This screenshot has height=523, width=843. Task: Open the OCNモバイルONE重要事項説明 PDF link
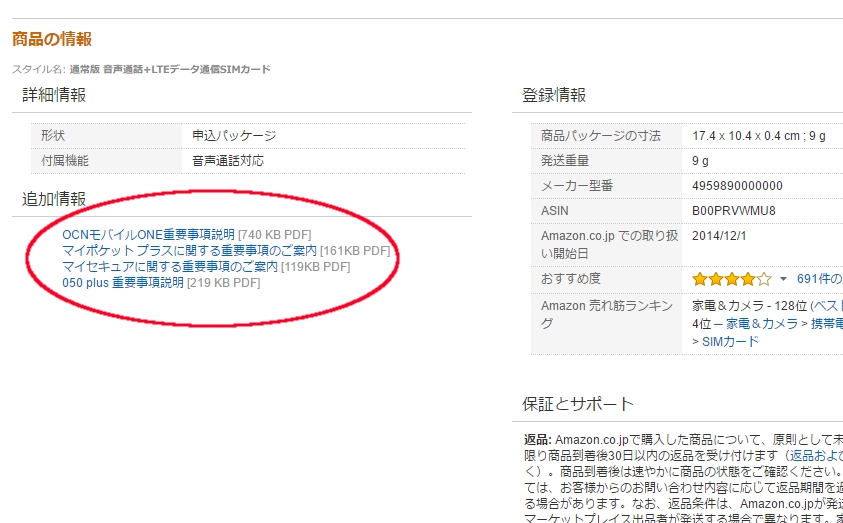click(148, 235)
